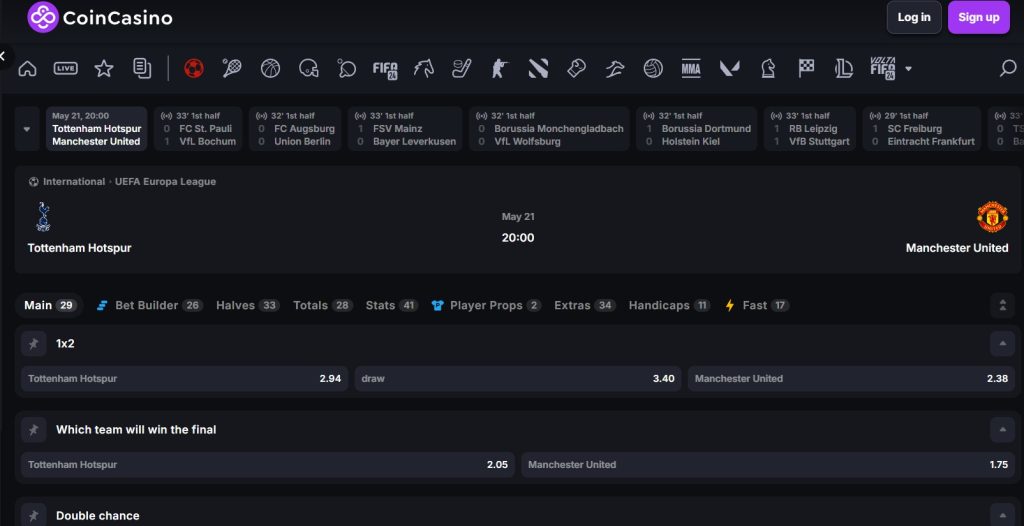Bet on draw at 3.40
The height and width of the screenshot is (526, 1024).
click(x=518, y=378)
